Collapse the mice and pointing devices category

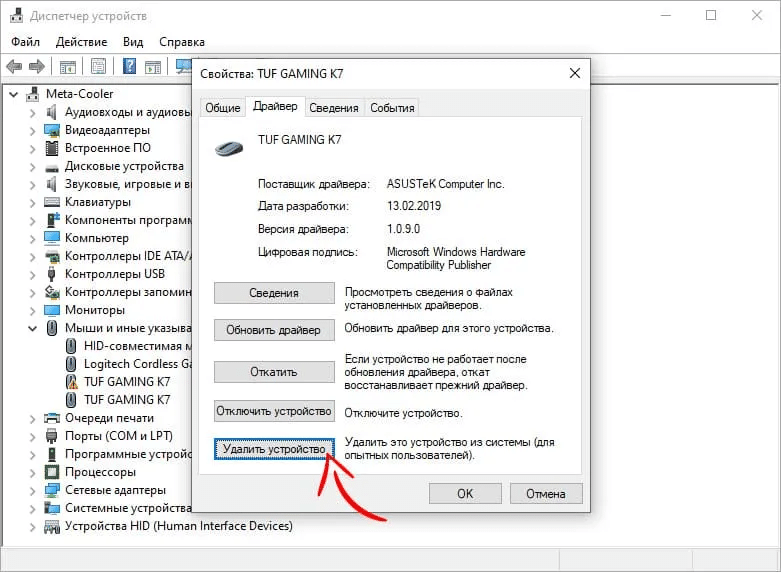coord(32,328)
